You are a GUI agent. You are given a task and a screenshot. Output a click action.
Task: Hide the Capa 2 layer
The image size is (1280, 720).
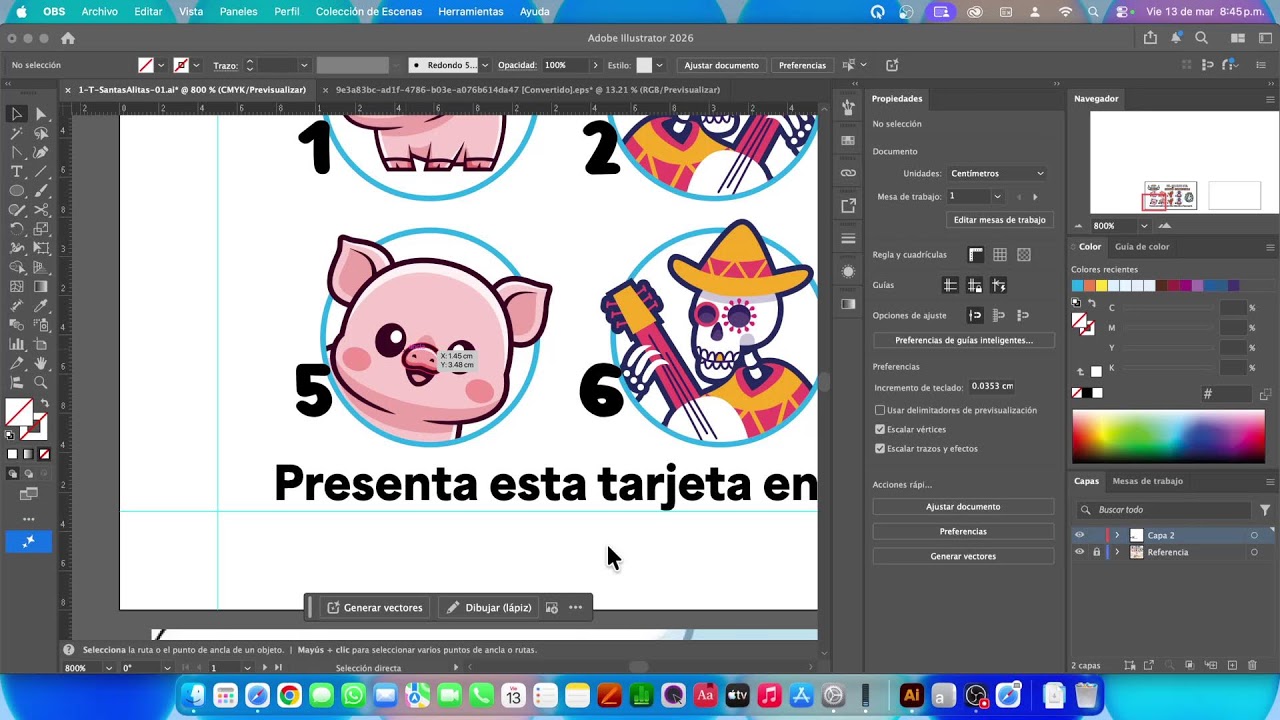tap(1079, 535)
